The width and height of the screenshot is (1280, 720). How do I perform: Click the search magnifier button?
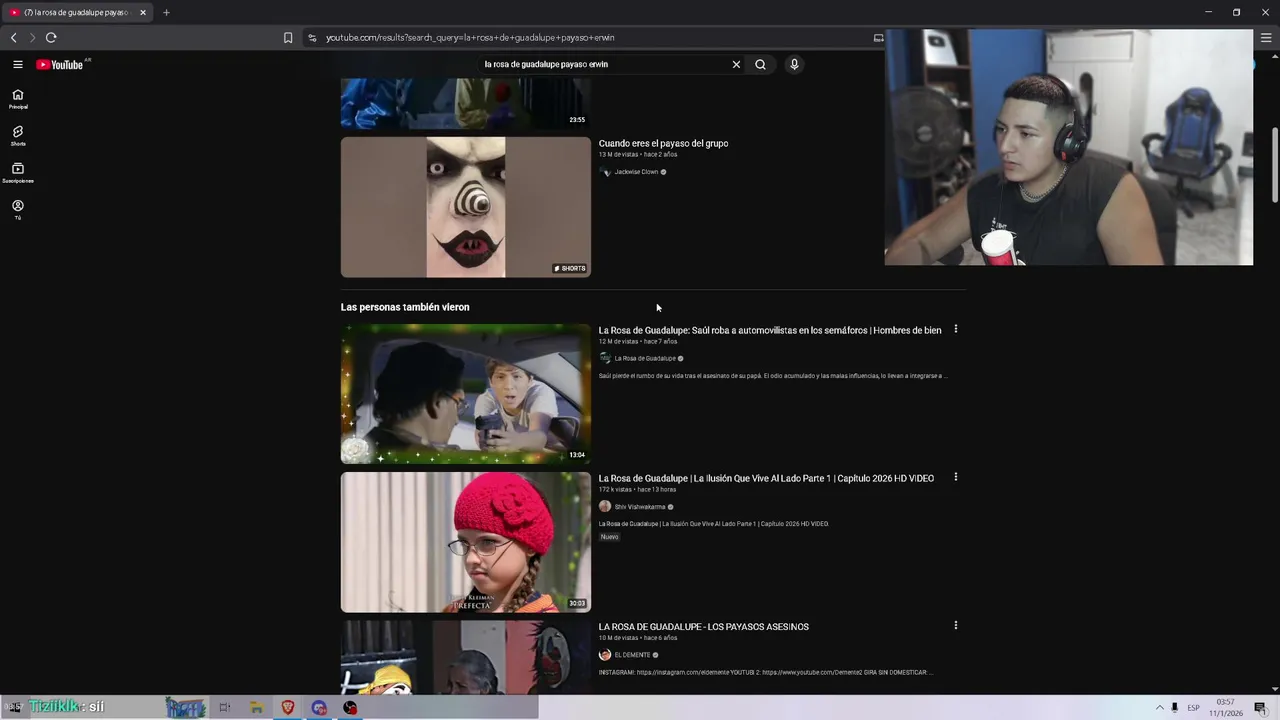pyautogui.click(x=760, y=64)
